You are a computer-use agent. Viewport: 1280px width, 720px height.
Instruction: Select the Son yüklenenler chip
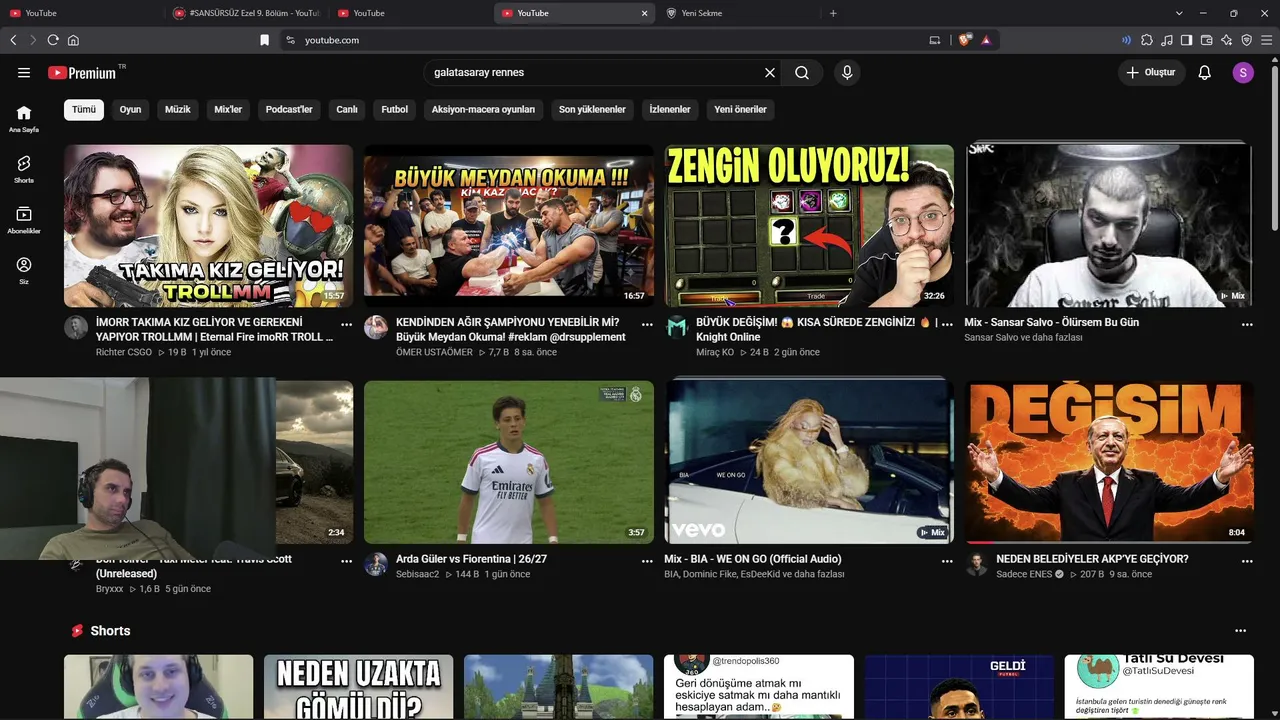pos(592,110)
